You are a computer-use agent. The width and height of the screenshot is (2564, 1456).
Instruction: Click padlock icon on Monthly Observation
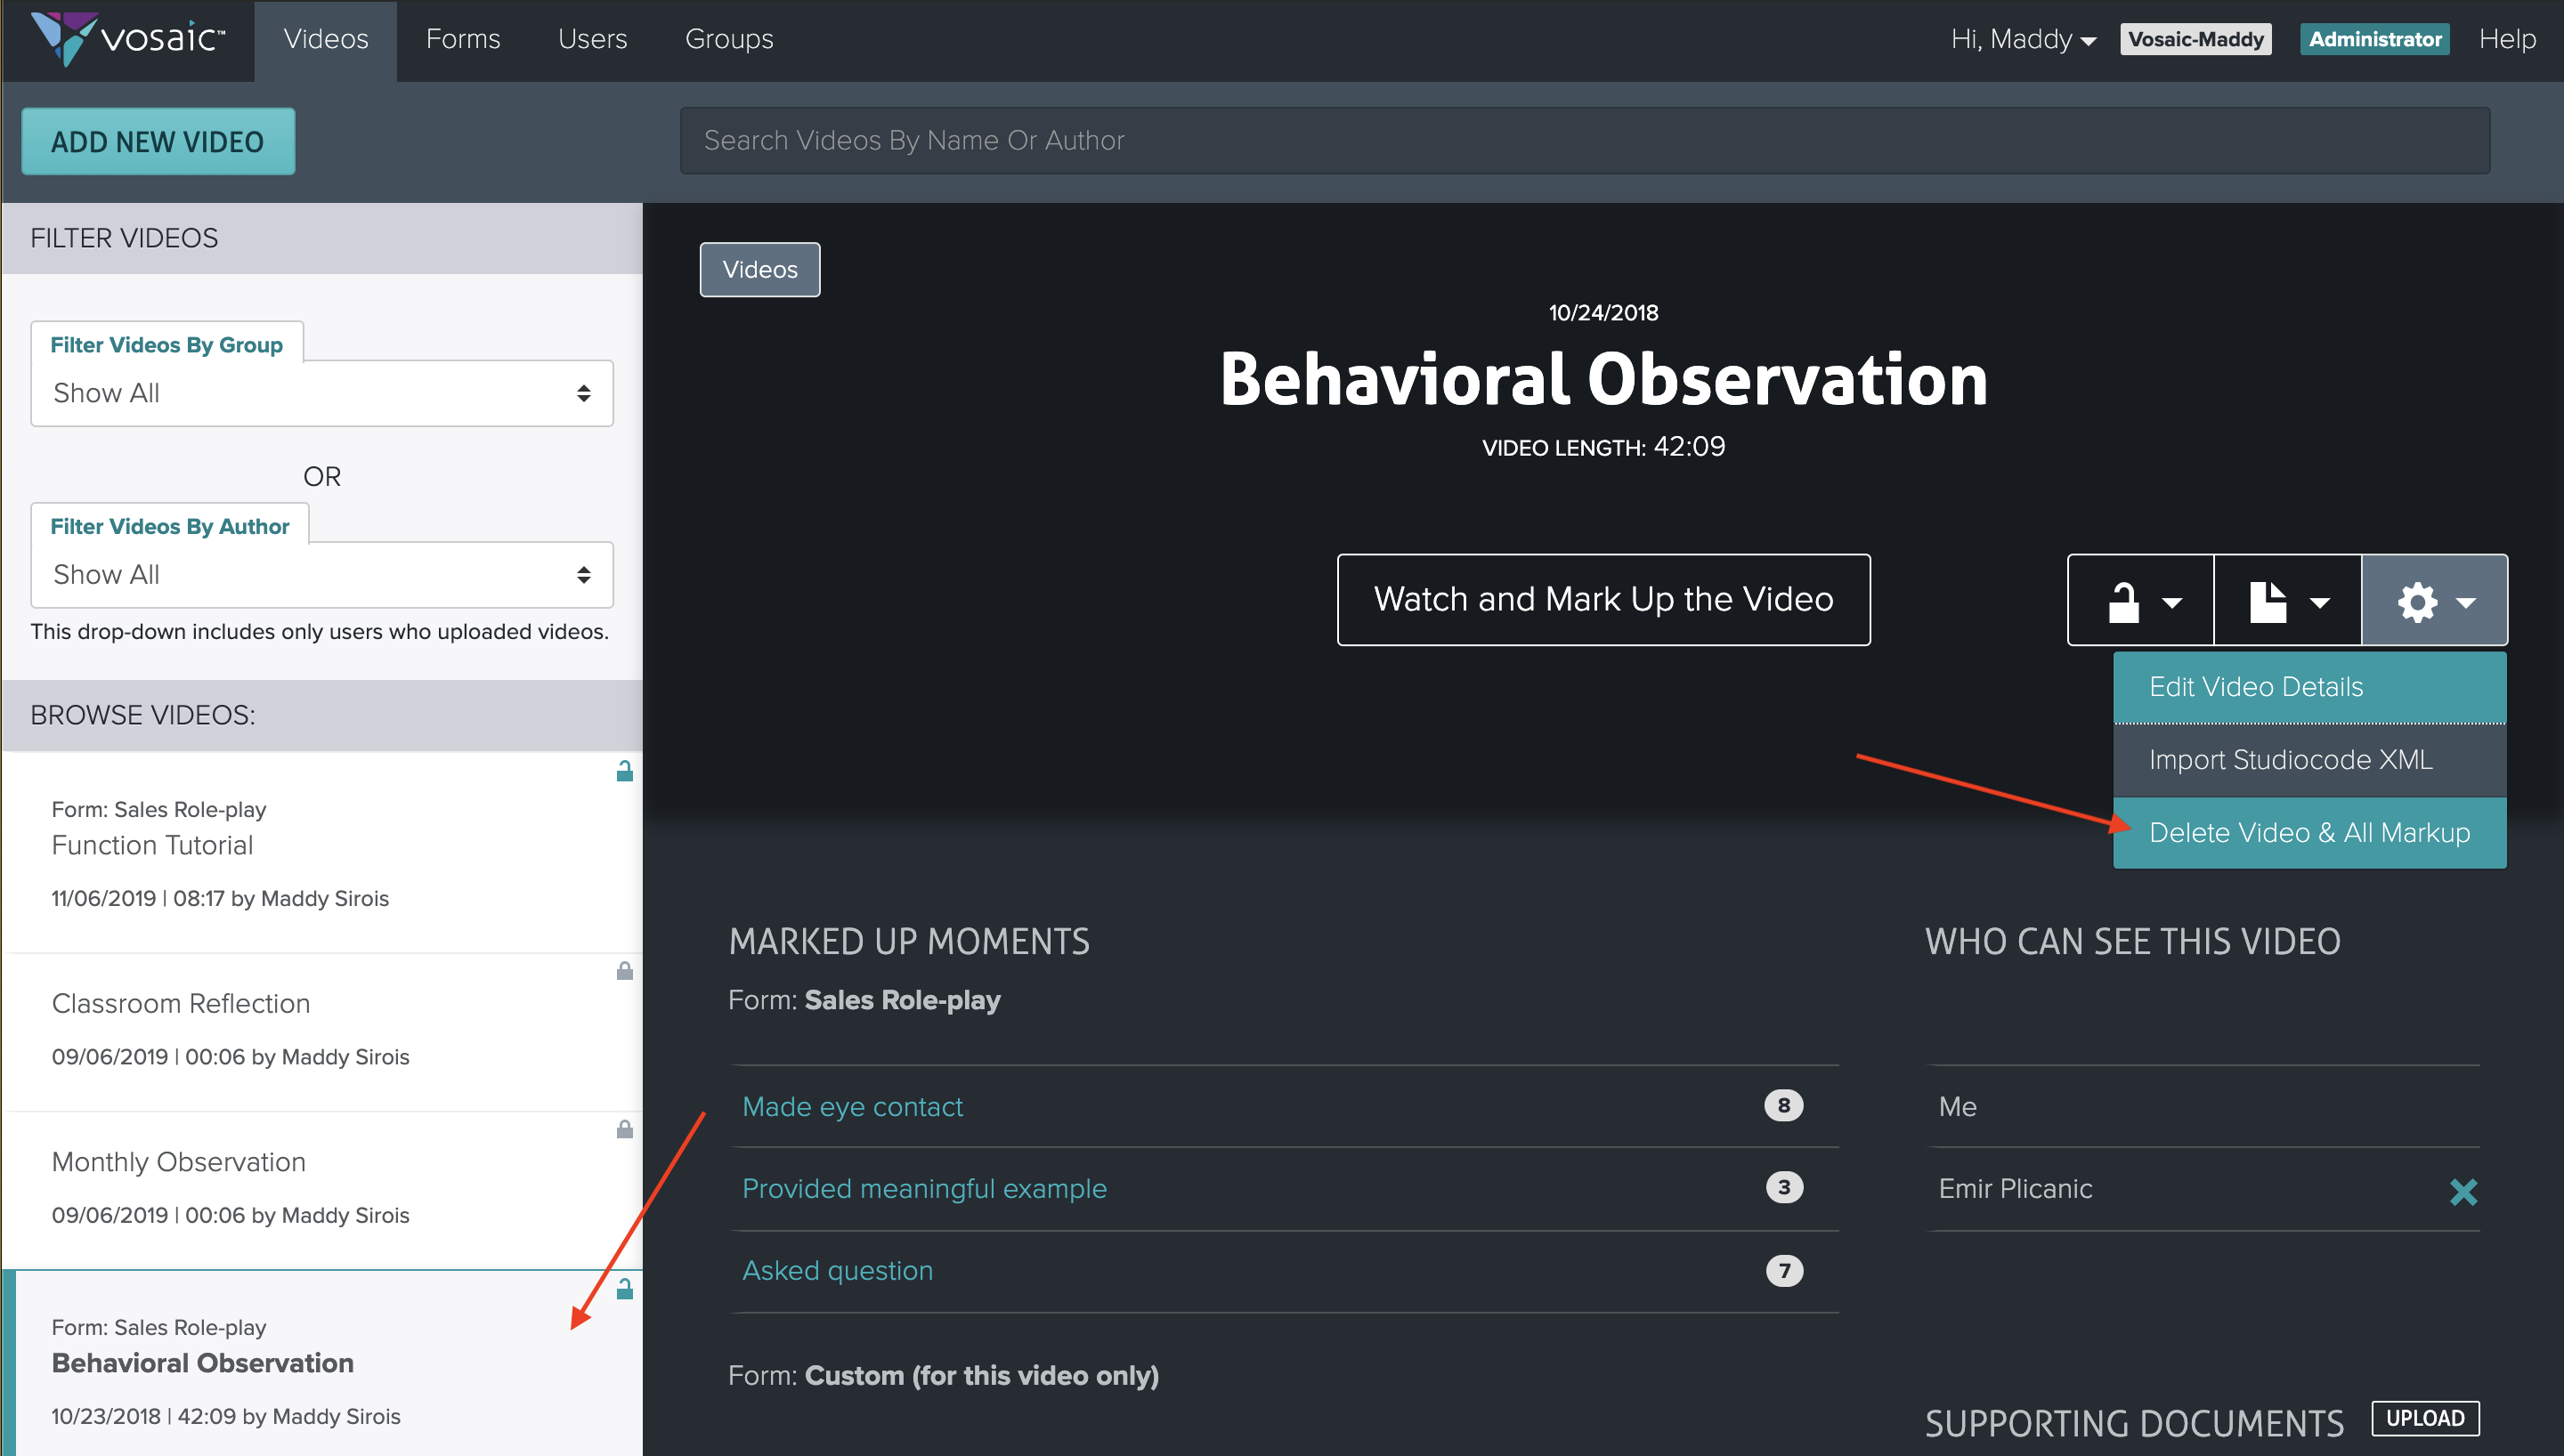(624, 1129)
